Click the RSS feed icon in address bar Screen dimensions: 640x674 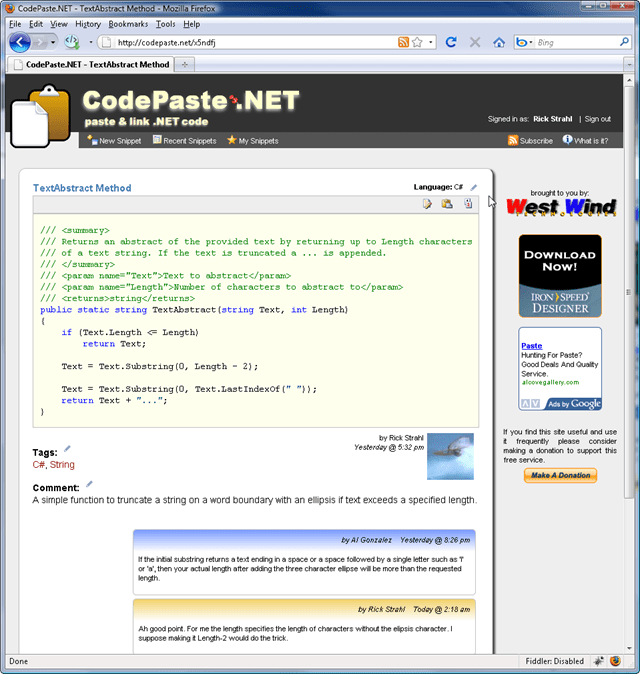click(x=403, y=42)
